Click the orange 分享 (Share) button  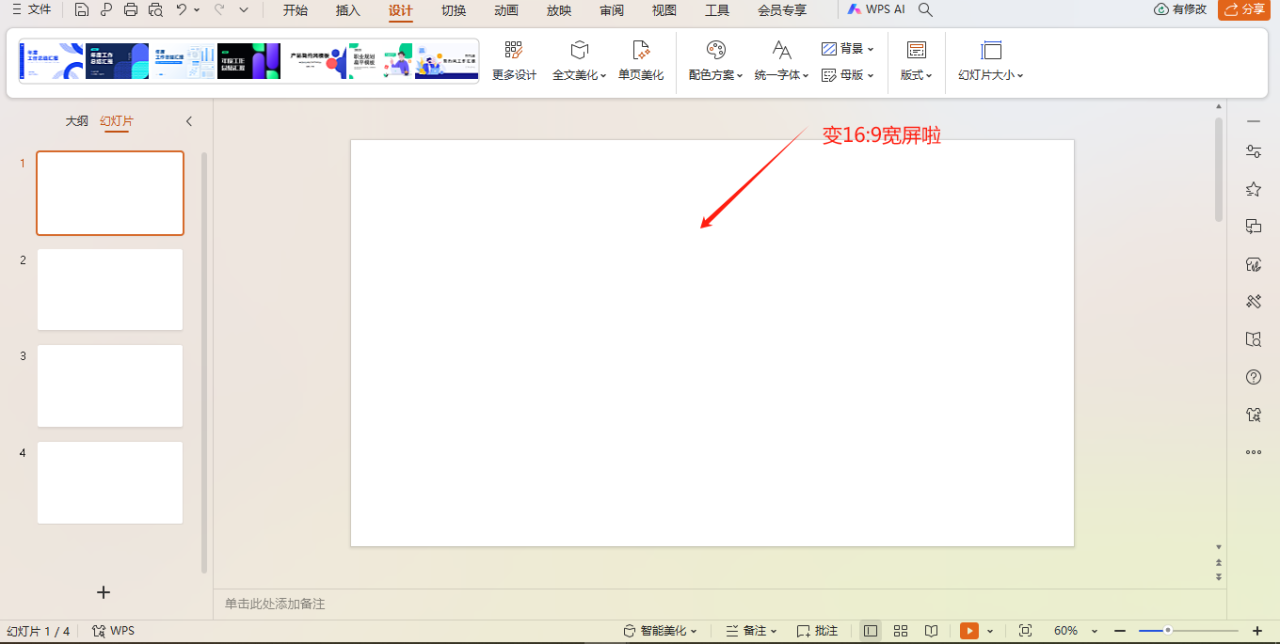[1243, 10]
